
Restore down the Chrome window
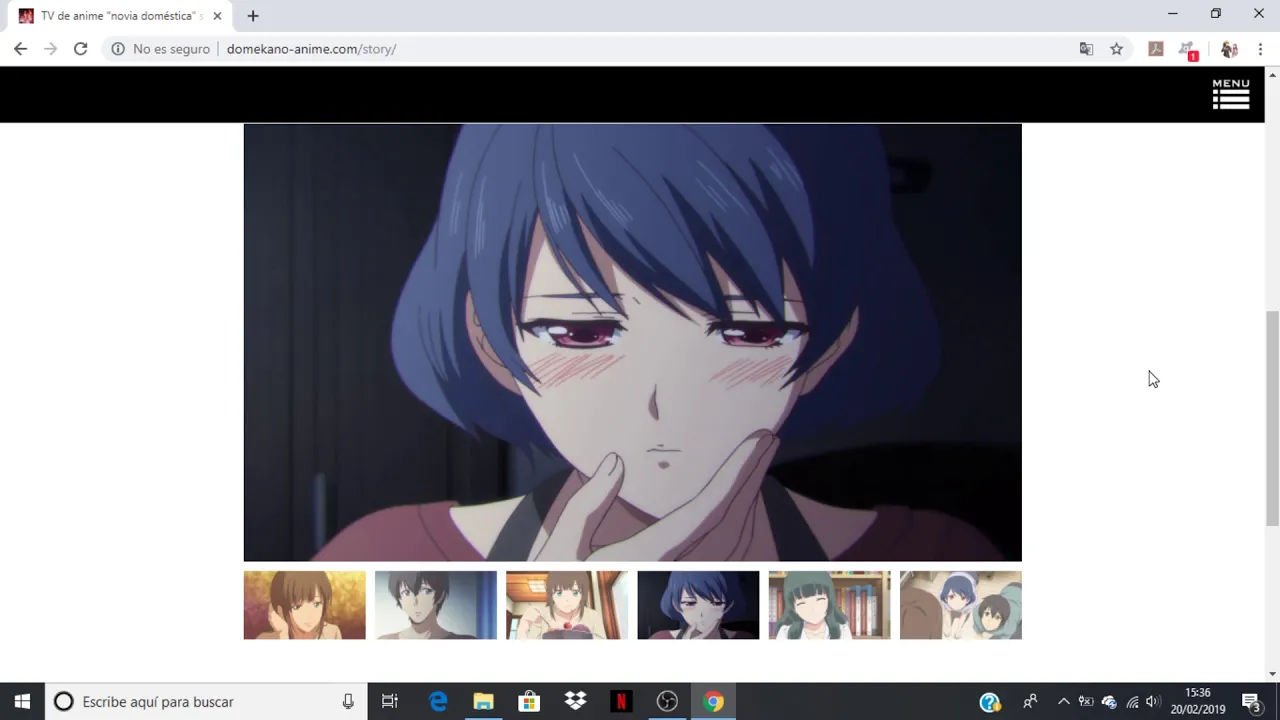[x=1216, y=14]
